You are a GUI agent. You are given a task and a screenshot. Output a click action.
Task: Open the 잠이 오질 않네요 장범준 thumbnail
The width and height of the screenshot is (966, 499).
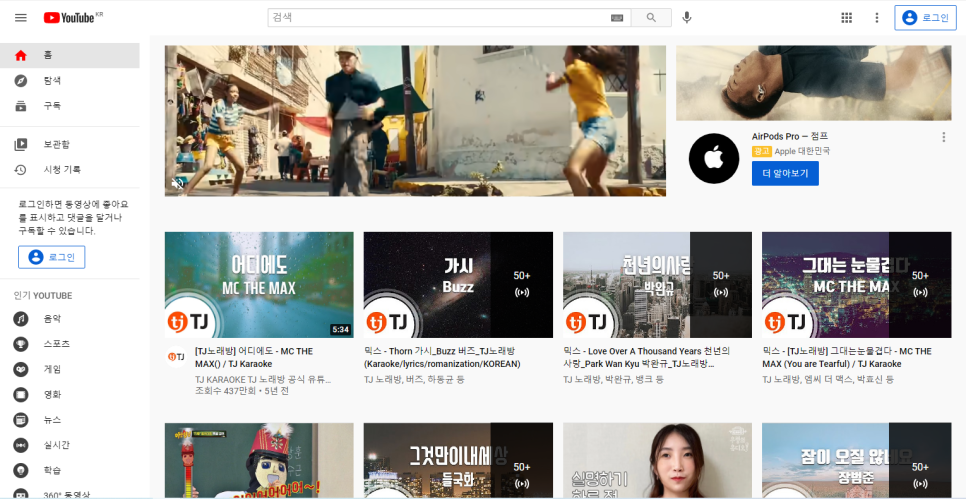(856, 461)
